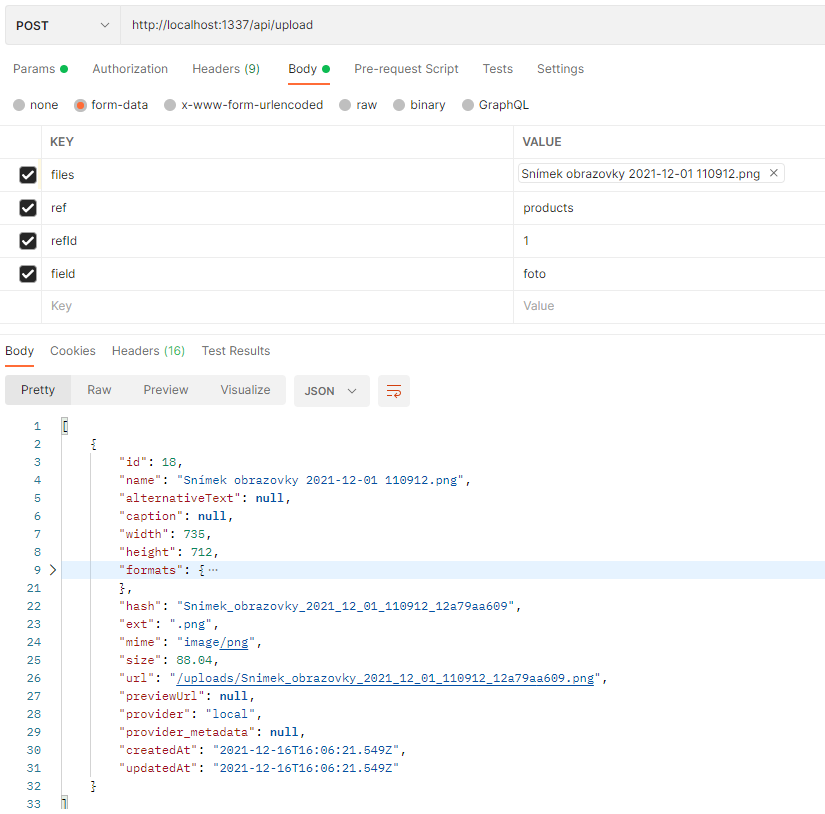Click the empty Key placeholder field
Viewport: 825px width, 814px height.
(277, 306)
